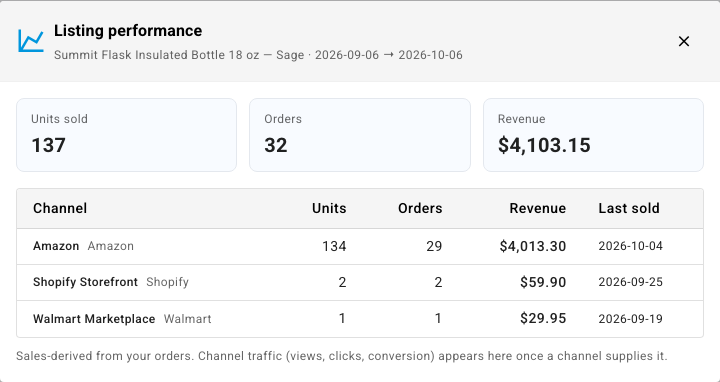Click the gray Walmart platform label

click(x=188, y=319)
